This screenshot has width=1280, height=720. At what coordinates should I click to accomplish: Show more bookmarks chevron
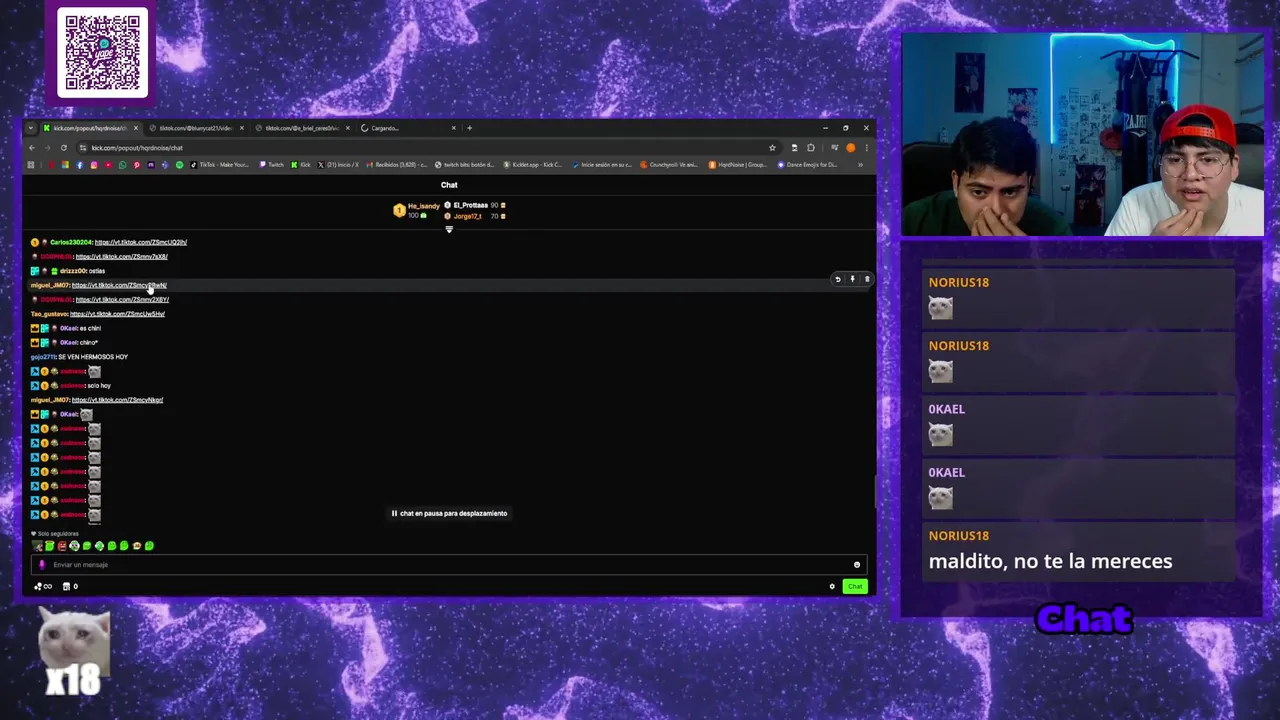[860, 165]
